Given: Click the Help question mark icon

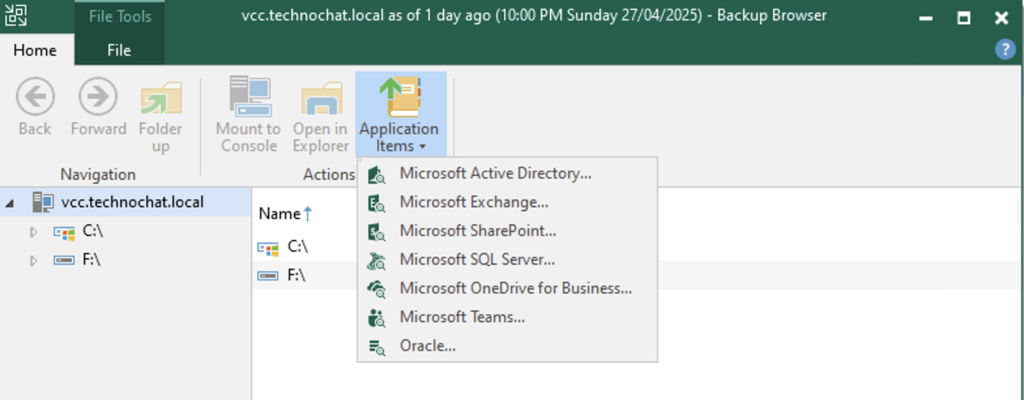Looking at the screenshot, I should (x=1004, y=49).
